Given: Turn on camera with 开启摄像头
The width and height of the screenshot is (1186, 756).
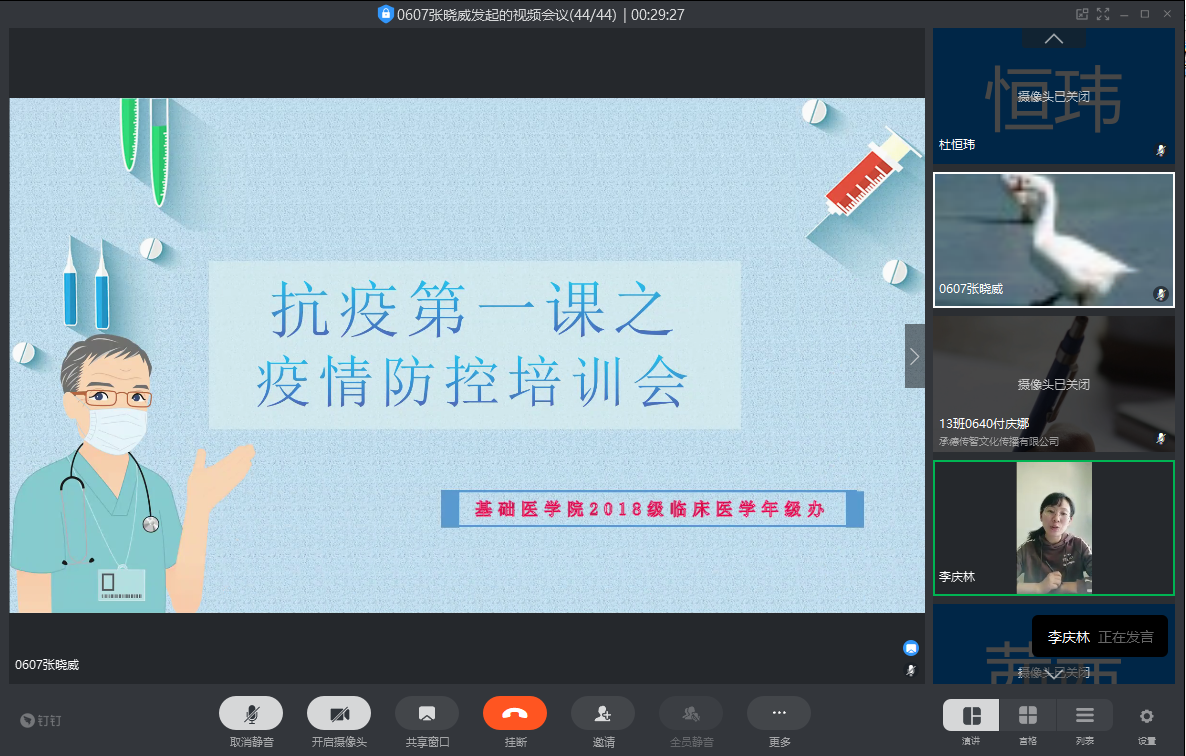Looking at the screenshot, I should coord(339,713).
